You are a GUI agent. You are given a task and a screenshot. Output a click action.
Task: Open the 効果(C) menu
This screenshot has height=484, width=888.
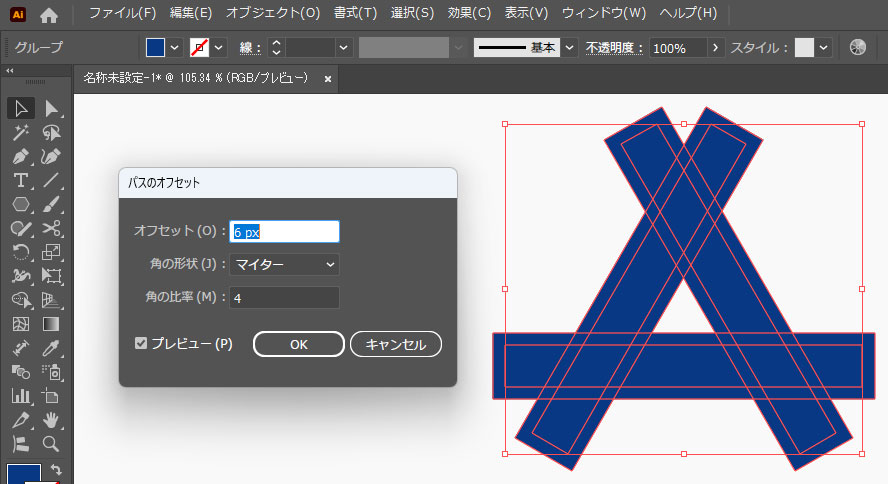[469, 14]
